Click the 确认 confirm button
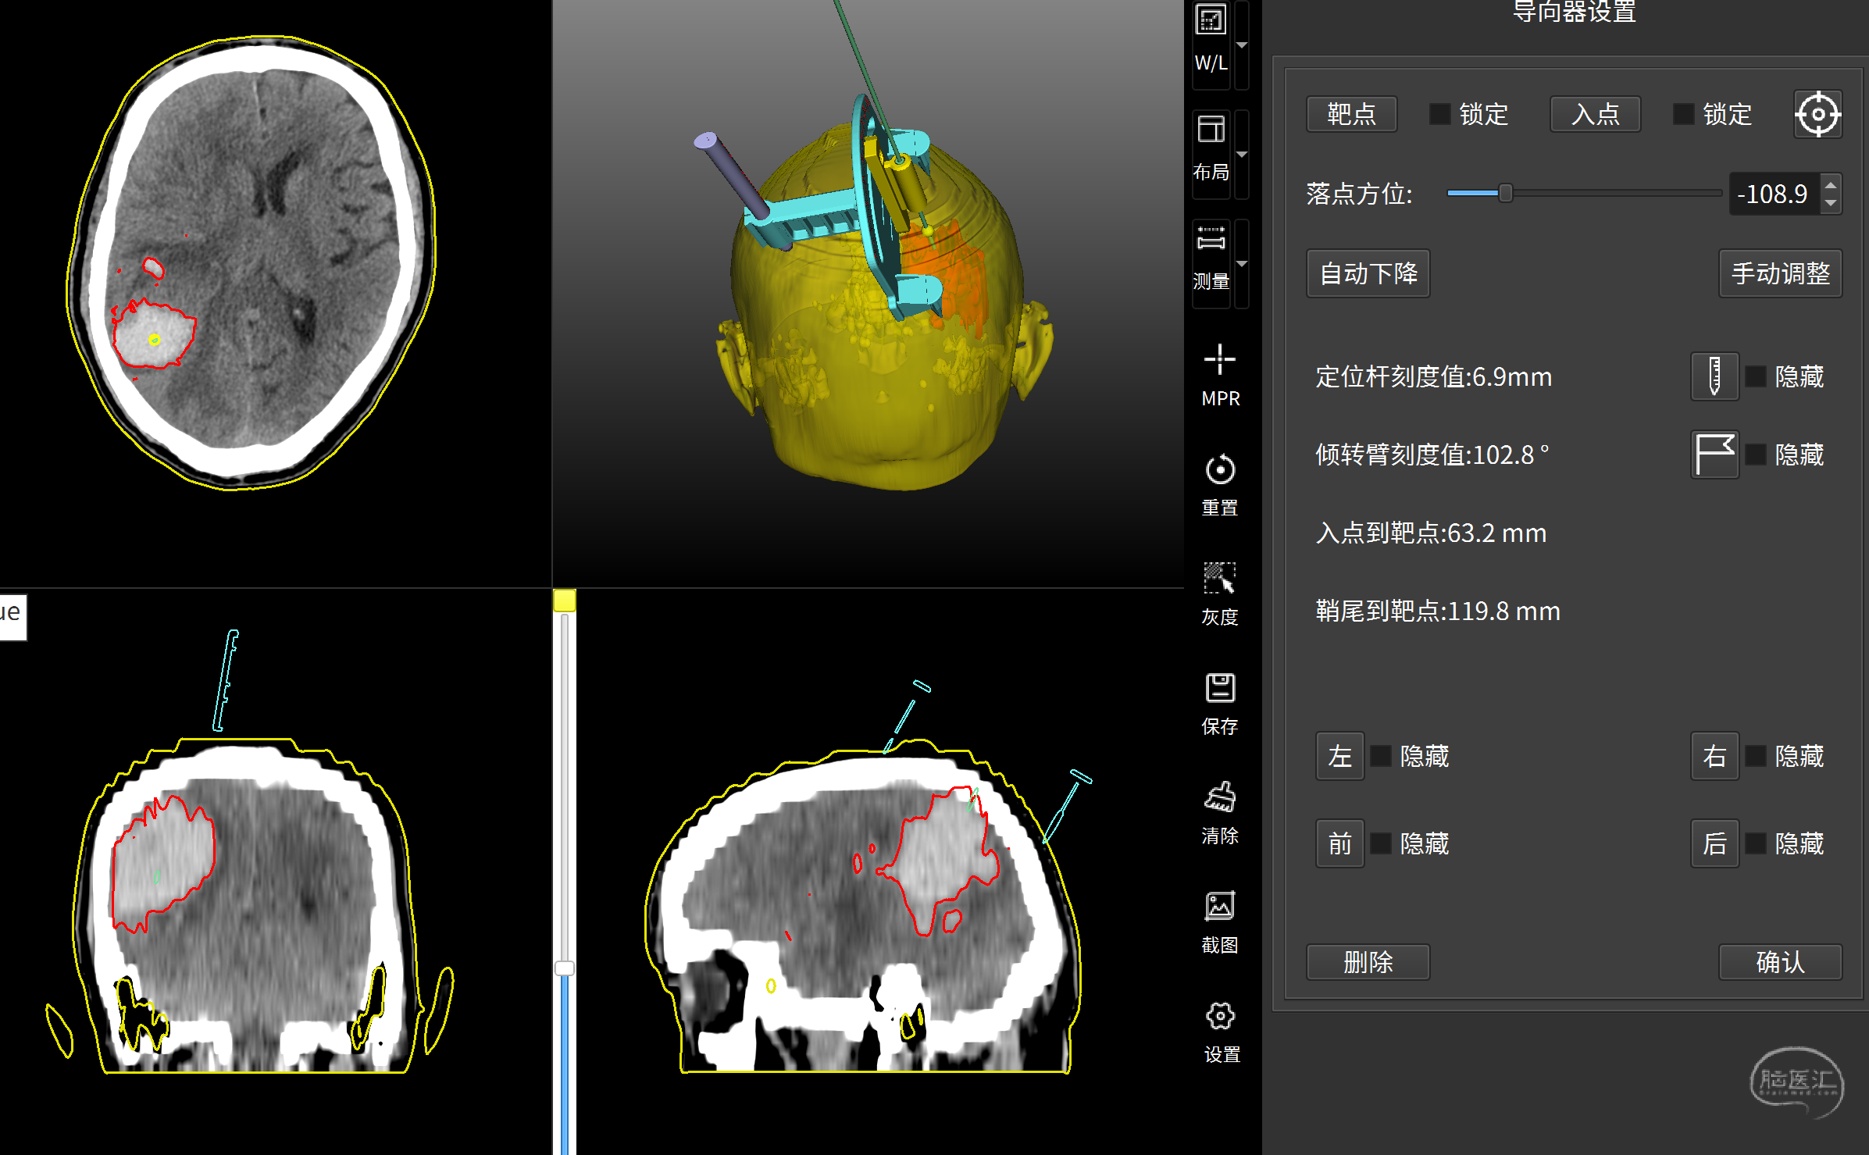 1779,962
